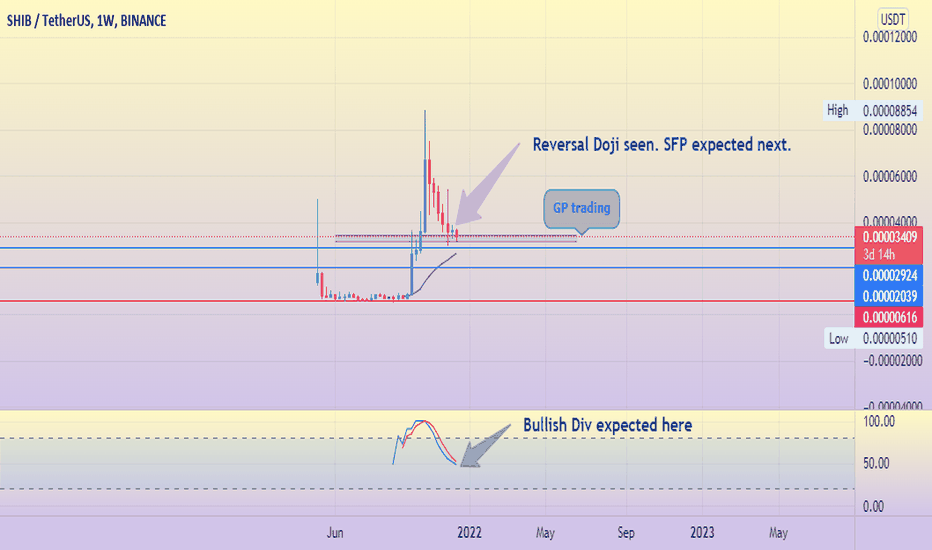Click the 0.00012000 price axis label
The height and width of the screenshot is (550, 932).
point(890,37)
